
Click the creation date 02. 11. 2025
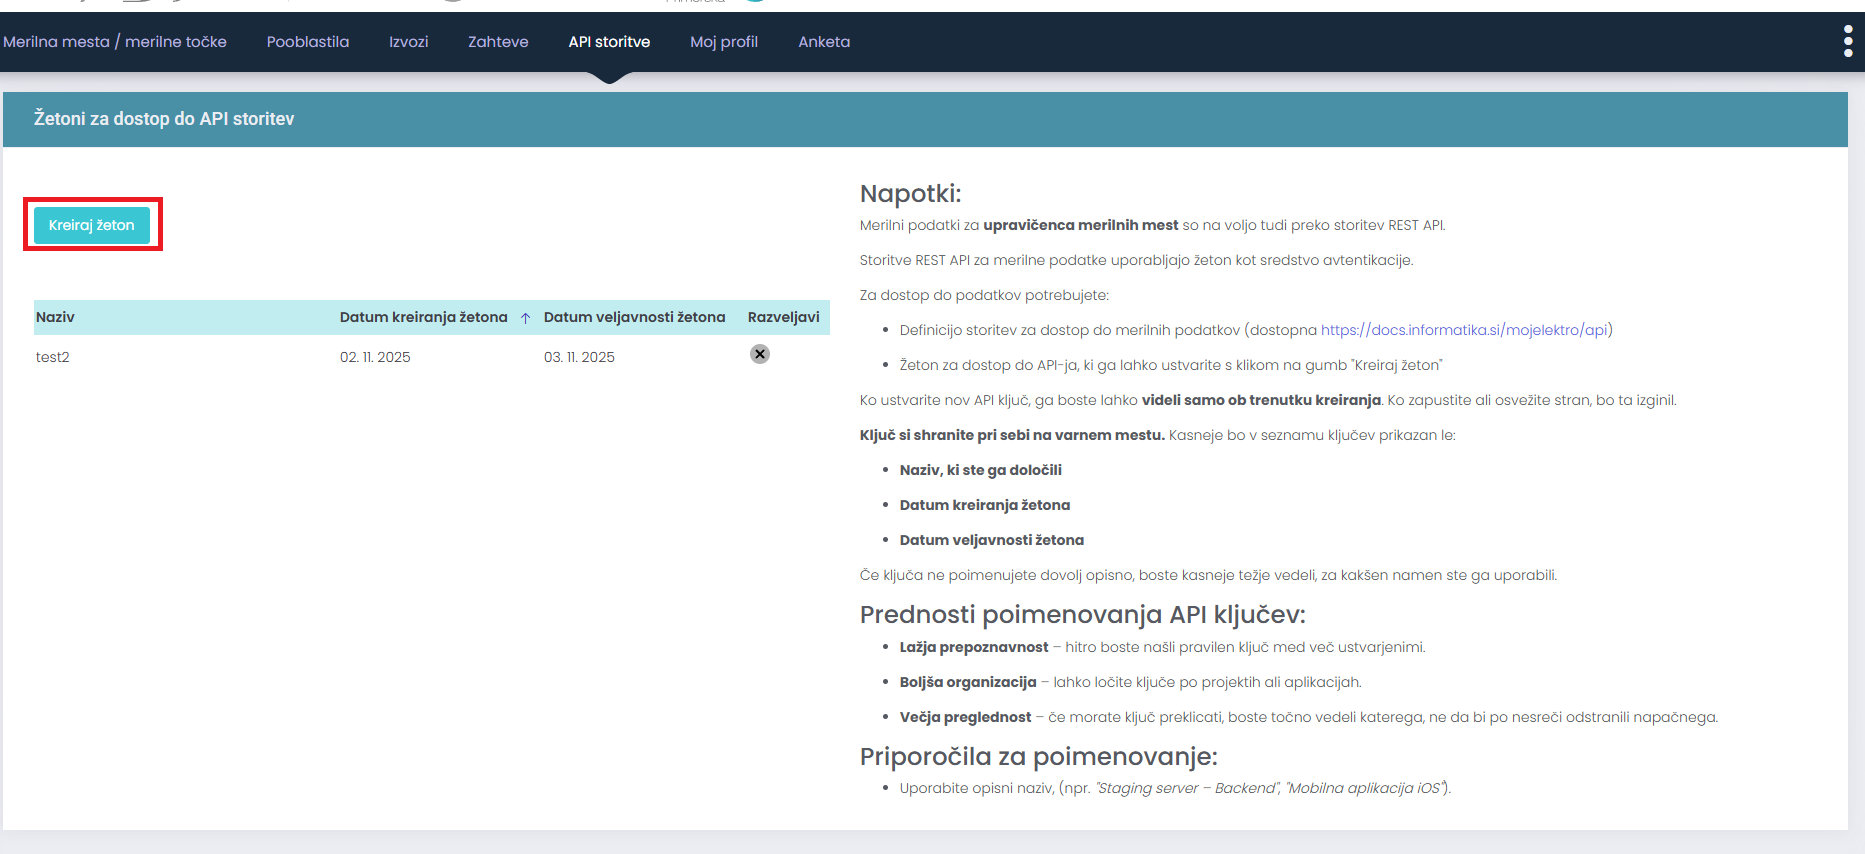pos(375,357)
